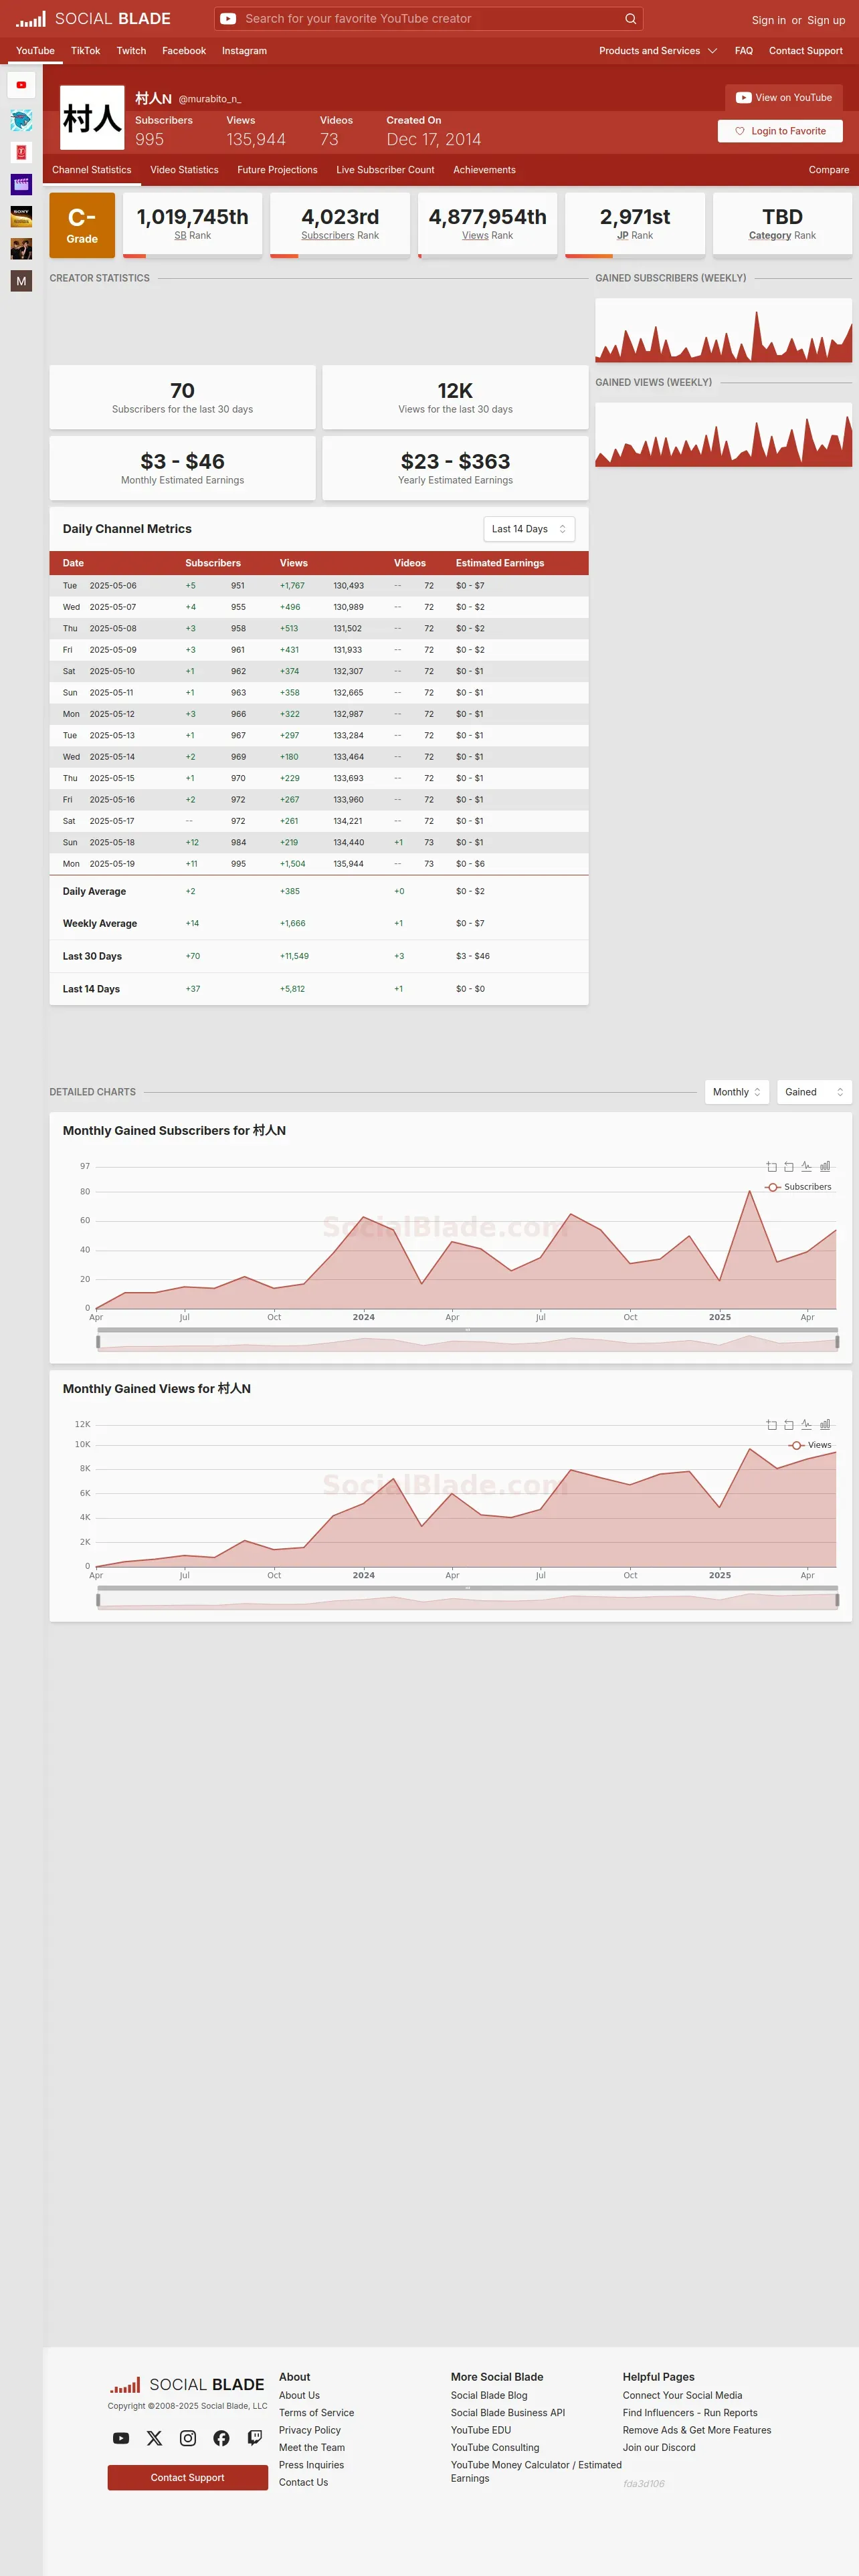
Task: Click the Gained Views weekly sparkline chart
Action: [x=724, y=435]
